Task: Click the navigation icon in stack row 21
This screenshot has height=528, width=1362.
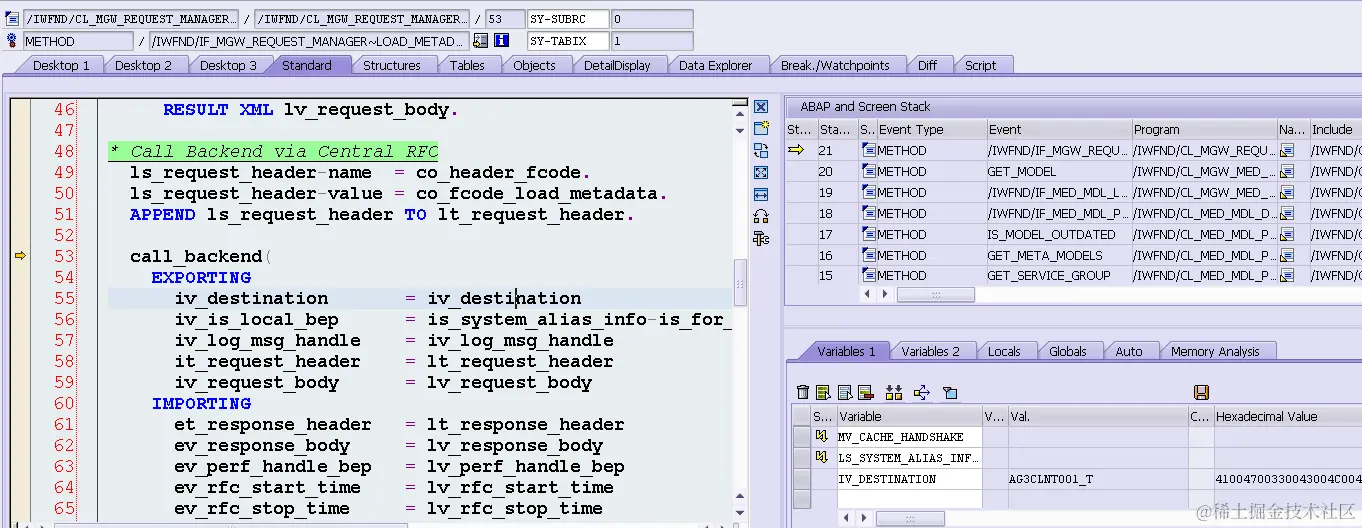Action: (1288, 150)
